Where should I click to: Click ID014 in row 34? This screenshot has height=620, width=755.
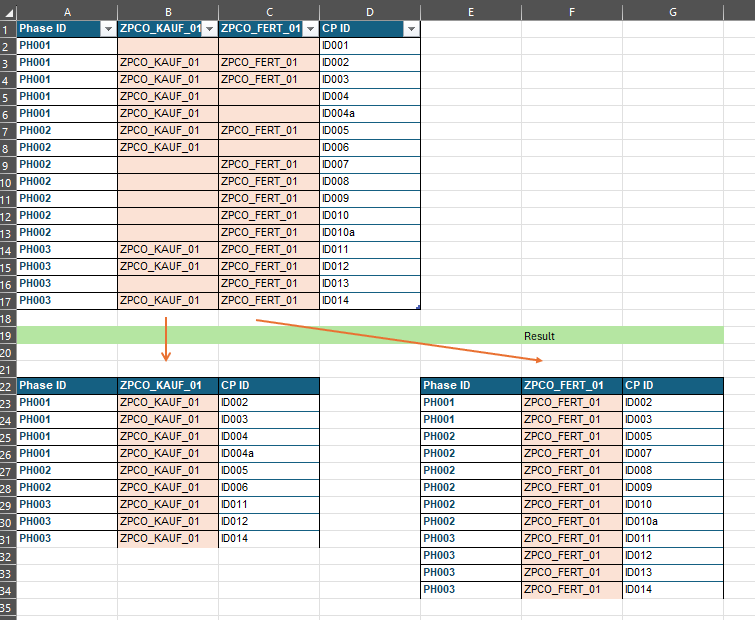tap(673, 589)
